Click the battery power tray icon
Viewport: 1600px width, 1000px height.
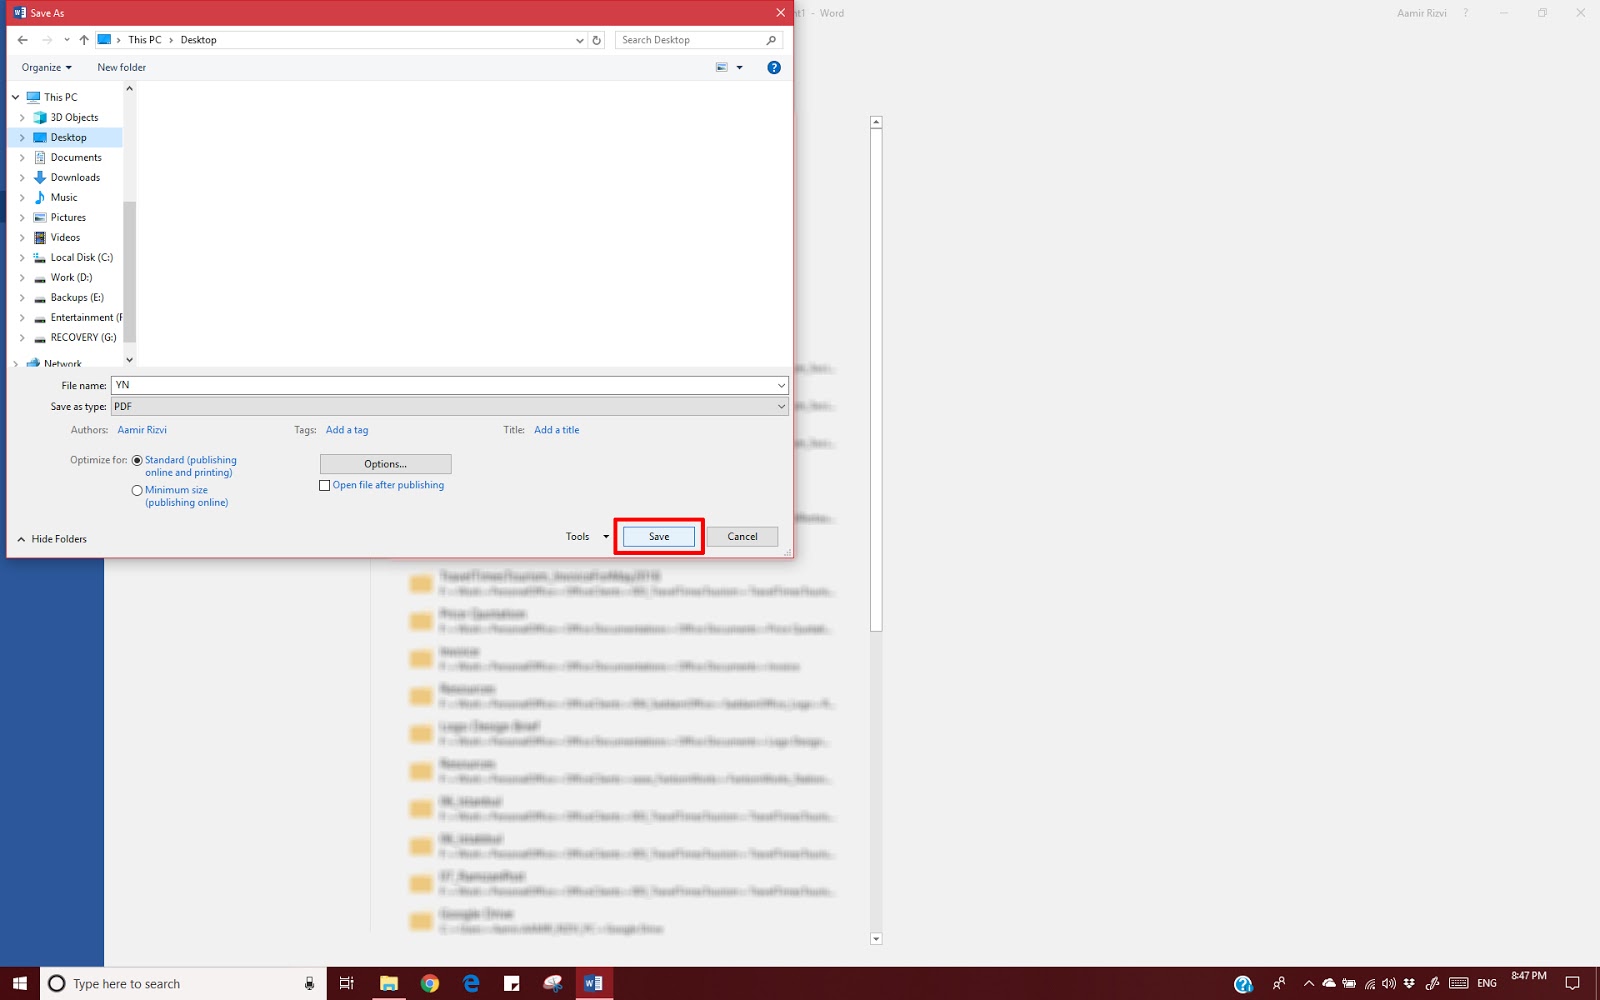coord(1349,984)
